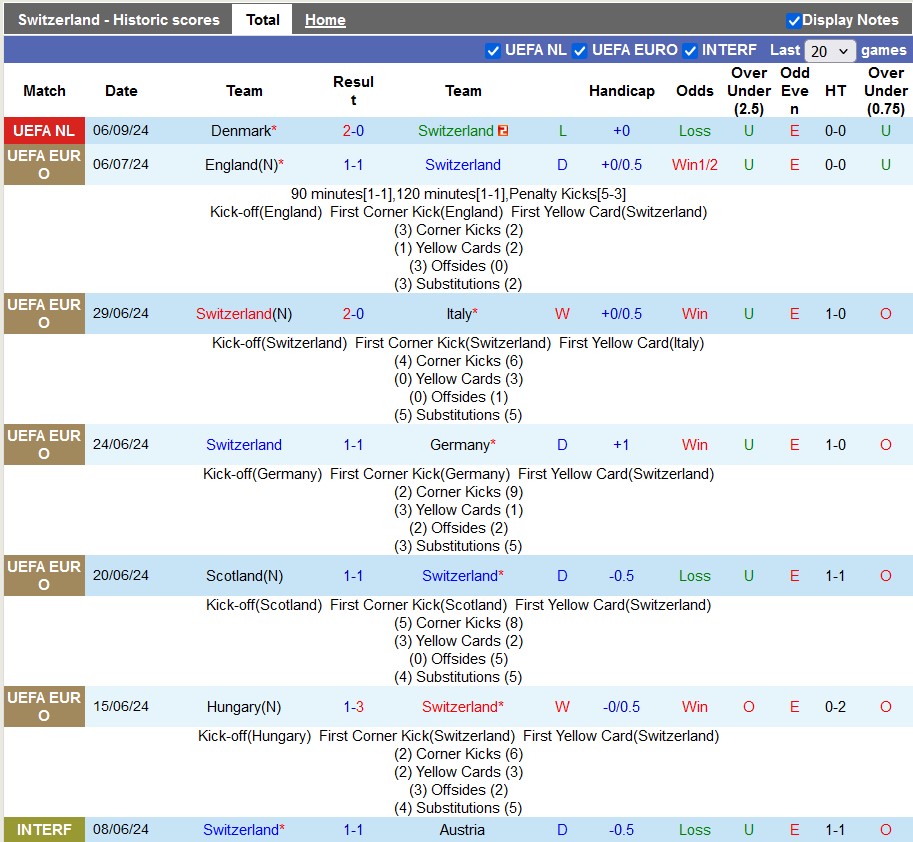Viewport: 913px width, 842px height.
Task: Open Denmark team link in first row
Action: (x=240, y=131)
